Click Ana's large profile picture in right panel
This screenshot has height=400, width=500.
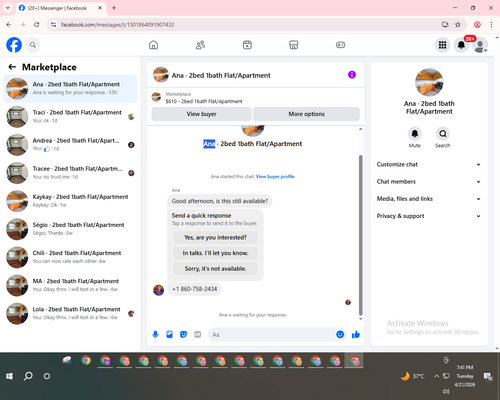[x=429, y=82]
